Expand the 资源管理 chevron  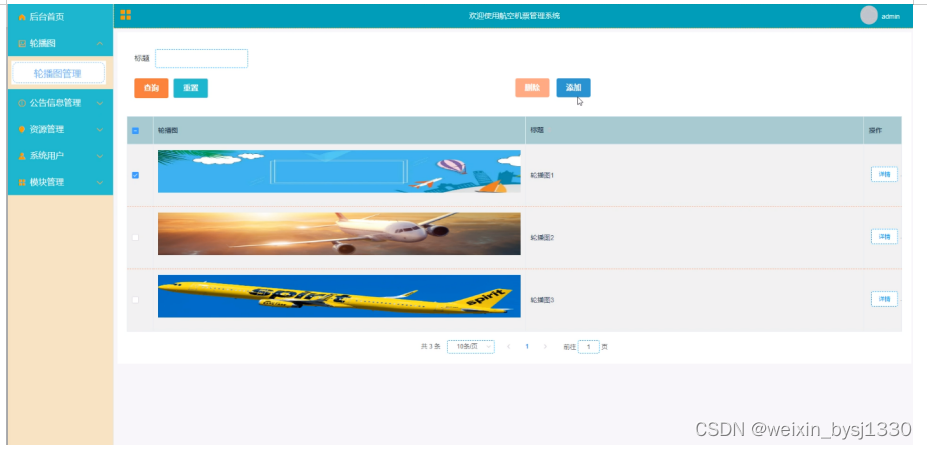(100, 130)
